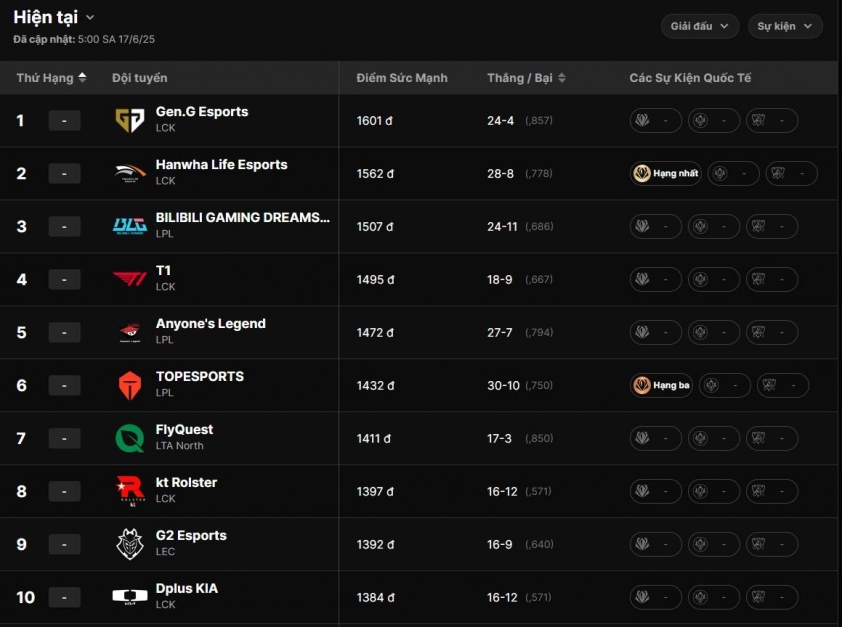The width and height of the screenshot is (842, 627).
Task: Click the Gen.G Esports team logo
Action: [130, 120]
